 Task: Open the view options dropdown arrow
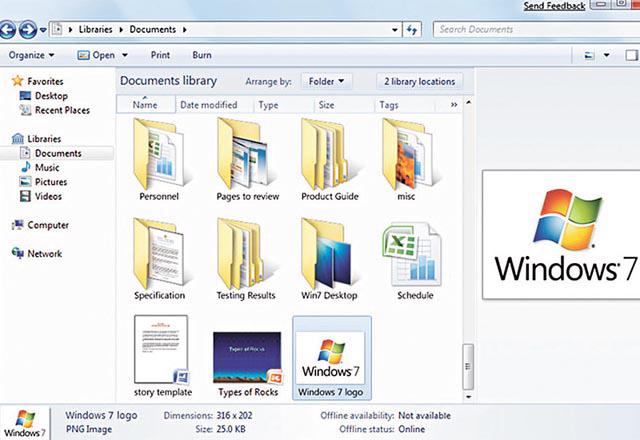point(607,55)
